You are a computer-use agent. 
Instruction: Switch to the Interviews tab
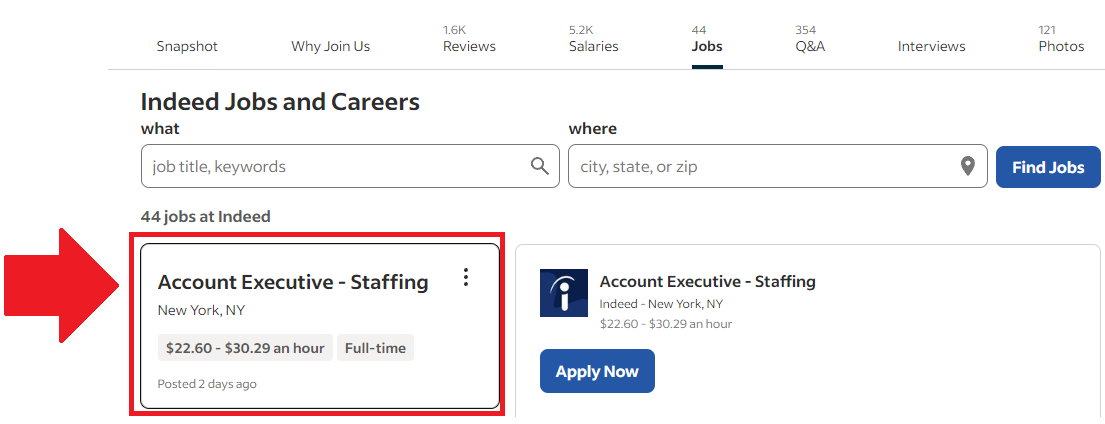click(x=931, y=46)
